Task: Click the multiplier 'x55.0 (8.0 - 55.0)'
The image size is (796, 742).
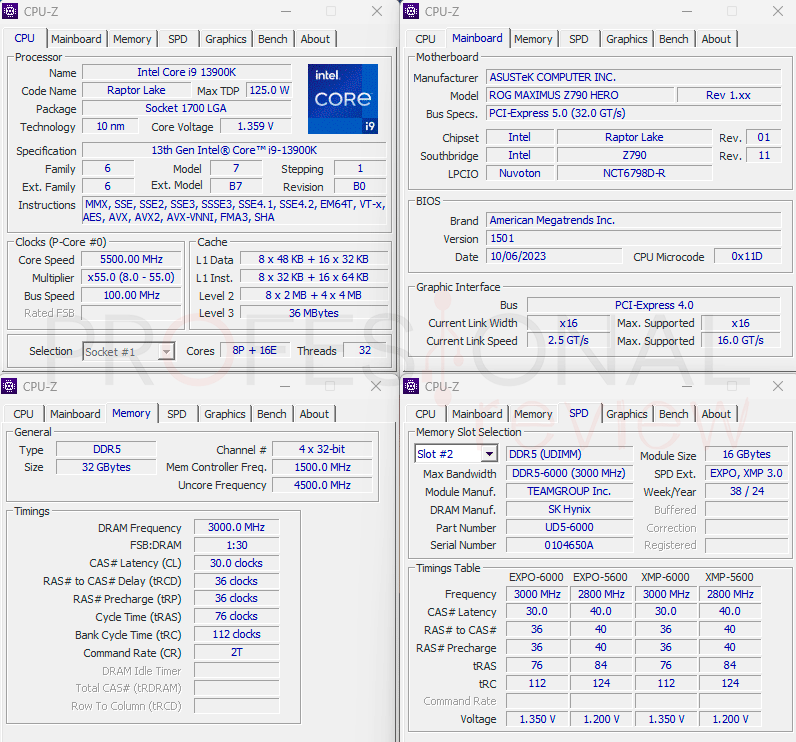Action: click(x=131, y=277)
